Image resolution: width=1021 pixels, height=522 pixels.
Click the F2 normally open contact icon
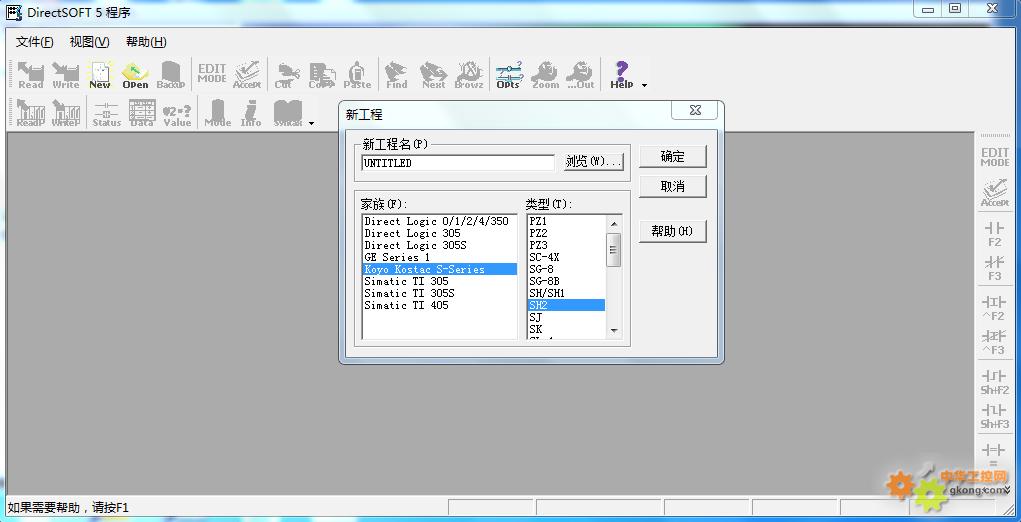(994, 234)
